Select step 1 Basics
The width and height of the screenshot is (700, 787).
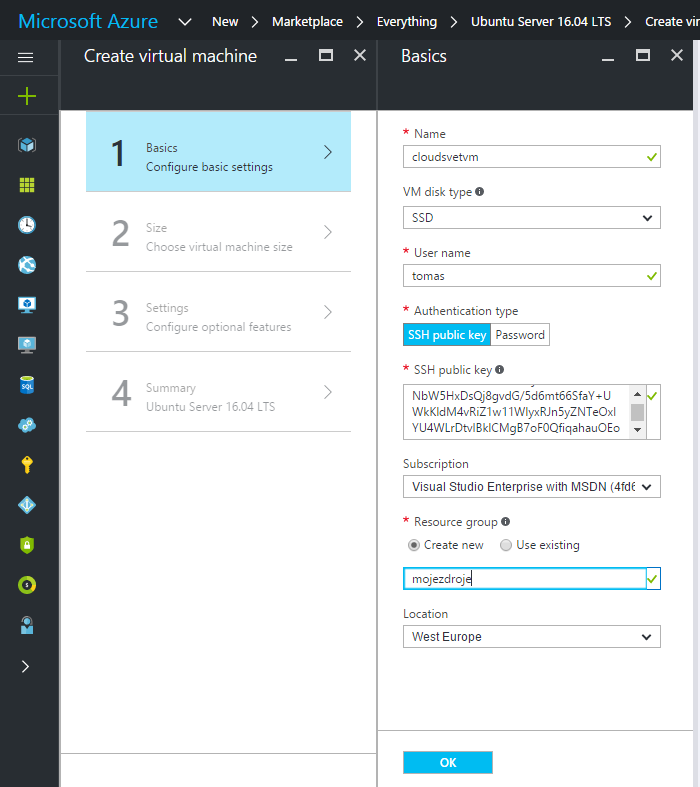[x=218, y=151]
